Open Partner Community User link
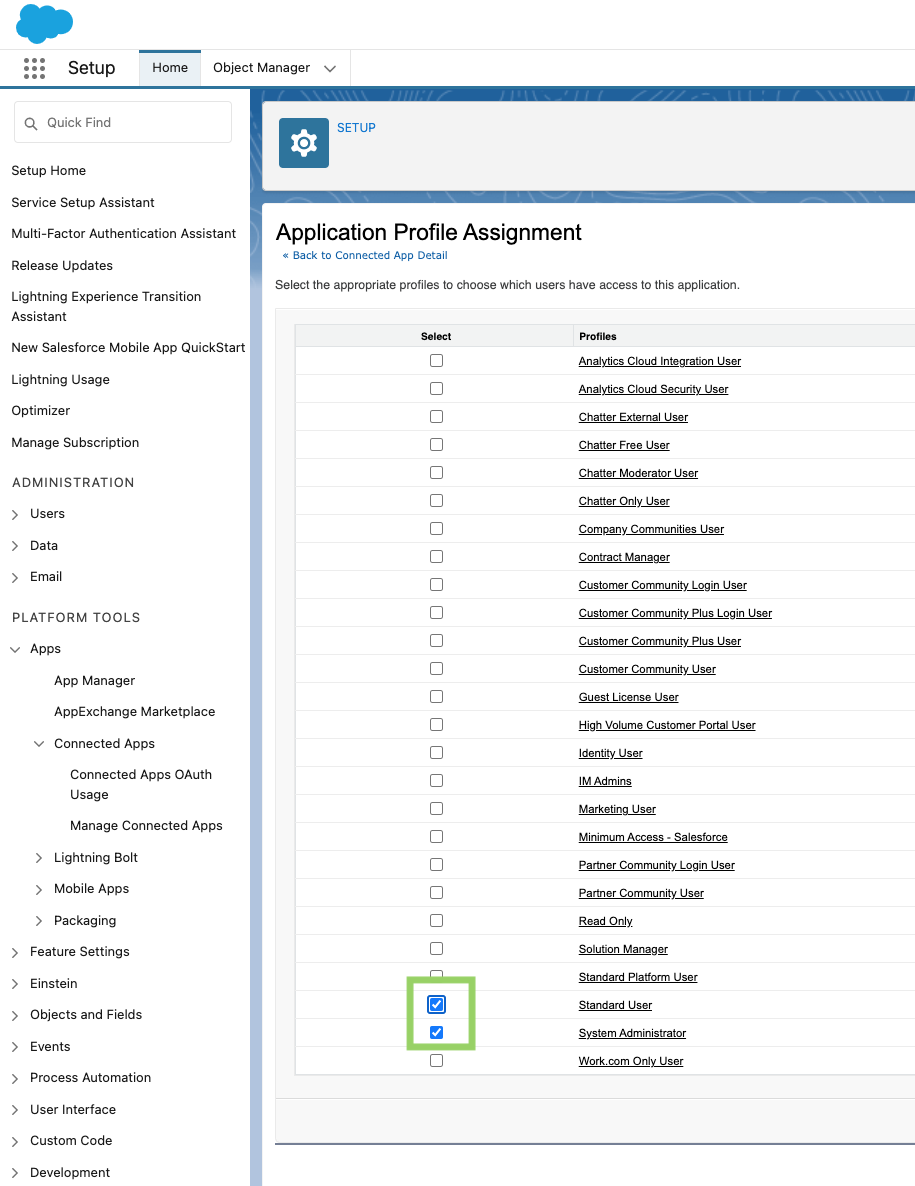The width and height of the screenshot is (915, 1186). coord(641,893)
